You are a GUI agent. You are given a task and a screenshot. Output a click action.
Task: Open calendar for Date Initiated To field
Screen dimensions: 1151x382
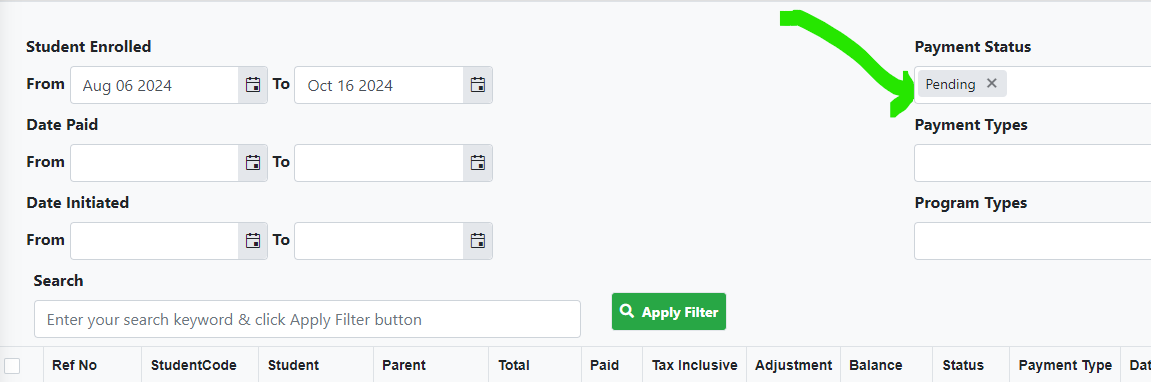(478, 241)
